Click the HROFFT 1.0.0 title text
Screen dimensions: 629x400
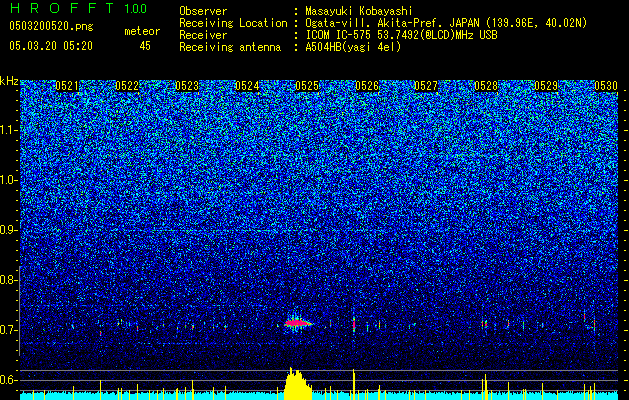click(79, 8)
